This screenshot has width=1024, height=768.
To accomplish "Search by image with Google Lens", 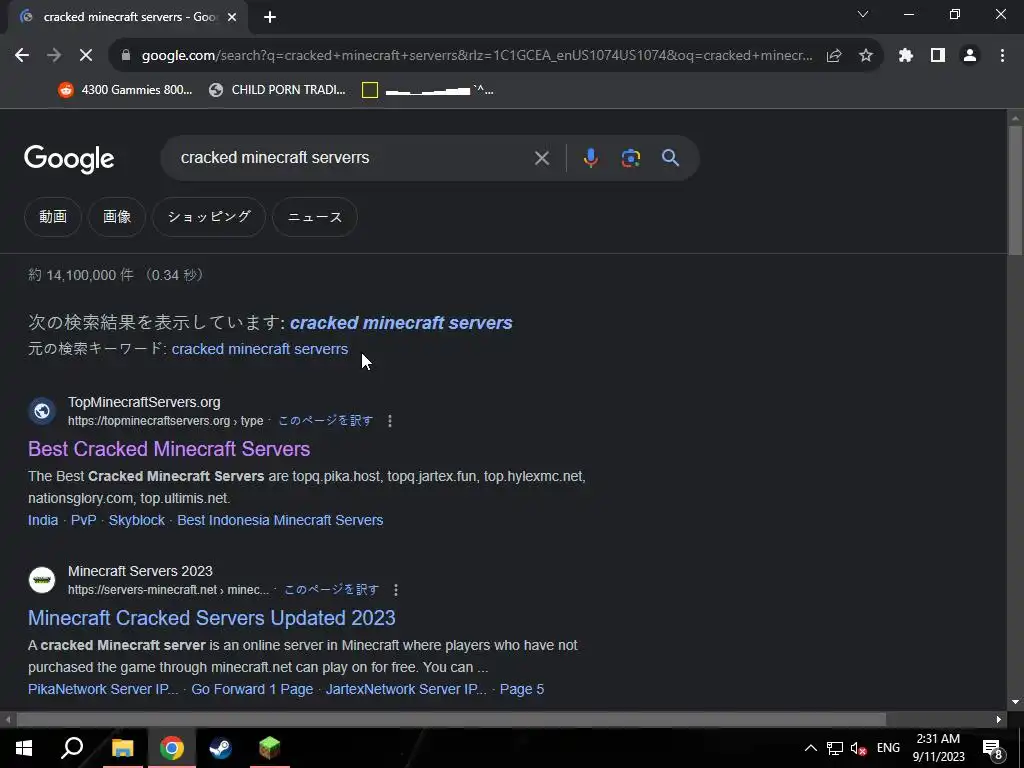I will [x=631, y=158].
